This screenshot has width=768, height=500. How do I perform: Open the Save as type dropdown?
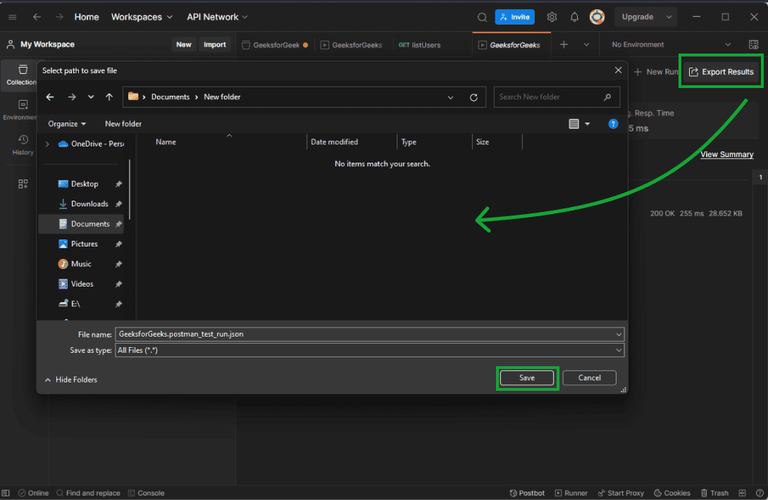[x=369, y=350]
